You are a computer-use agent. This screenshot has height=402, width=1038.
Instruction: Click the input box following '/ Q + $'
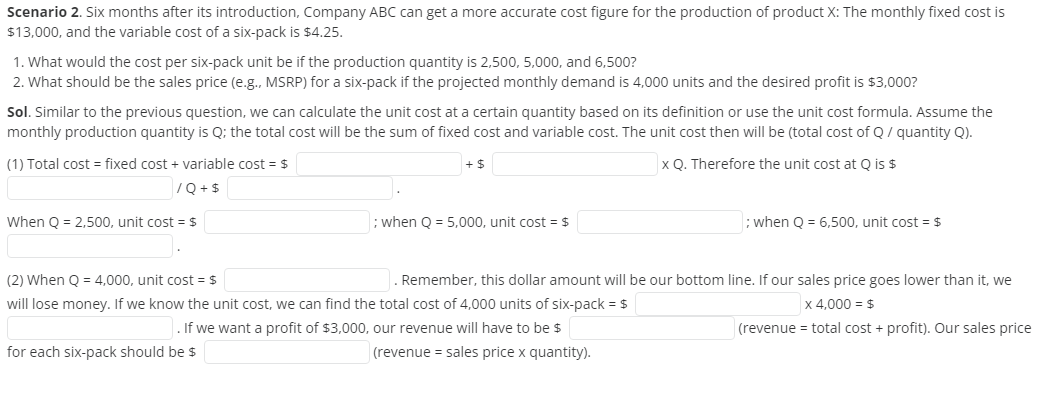pos(310,188)
